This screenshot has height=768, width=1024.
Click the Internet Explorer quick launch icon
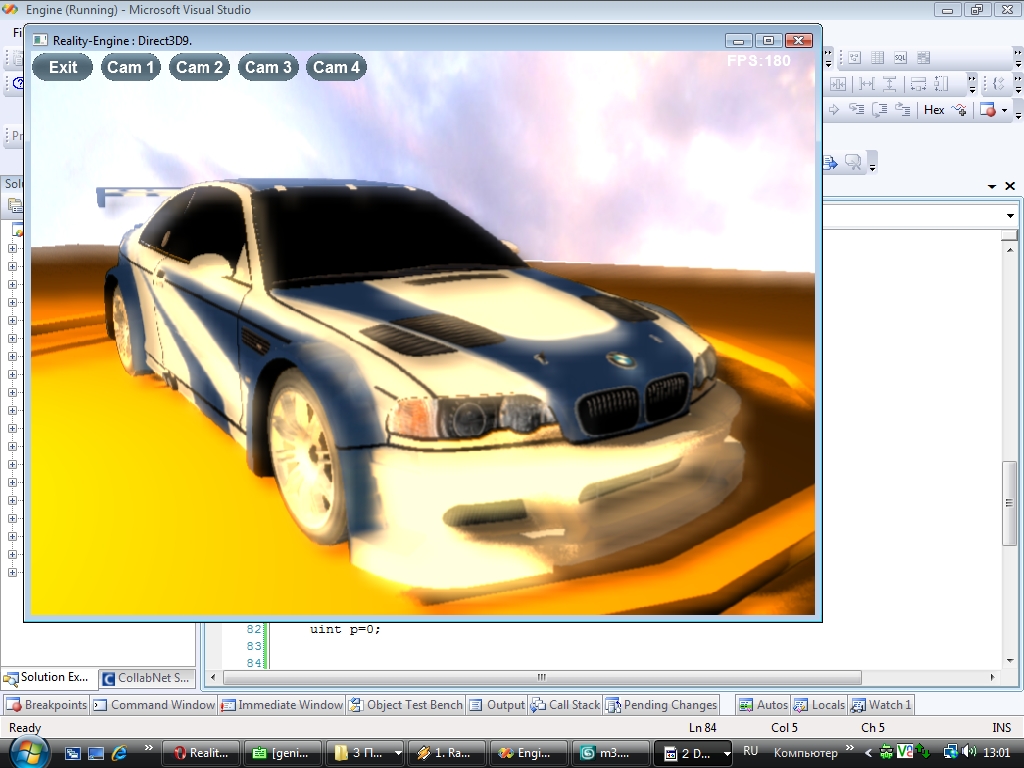click(x=119, y=752)
